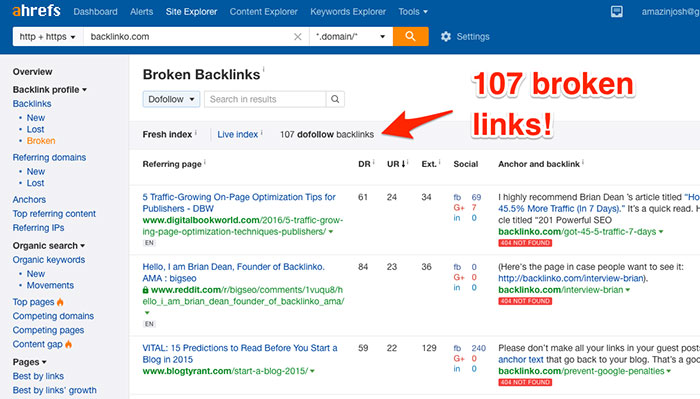Open 'VITAL: 15 Predictions to Read' link
The width and height of the screenshot is (700, 399).
point(240,353)
